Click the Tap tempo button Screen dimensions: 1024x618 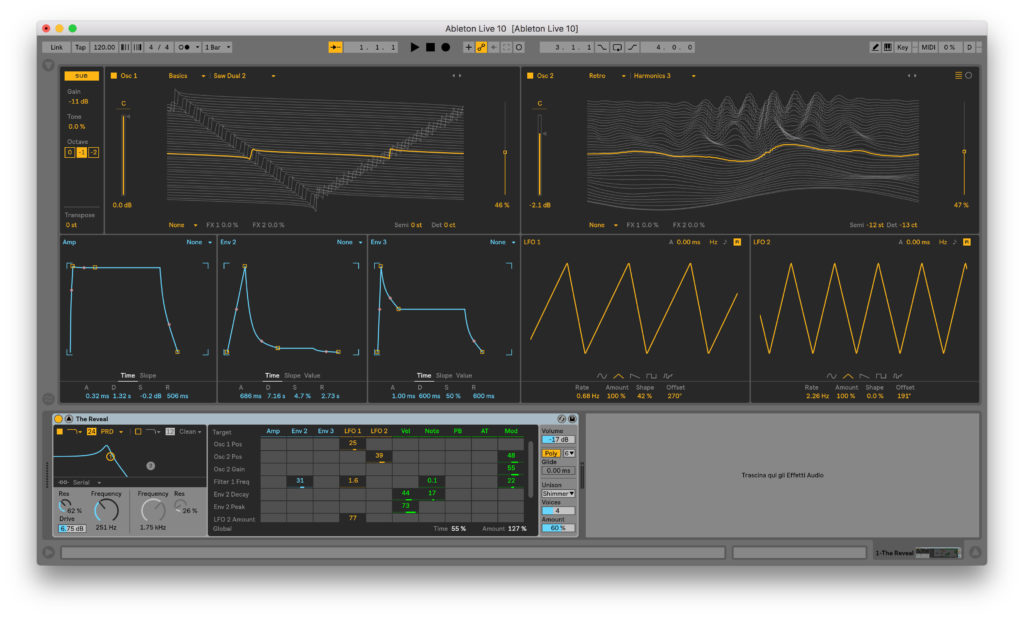tap(79, 46)
